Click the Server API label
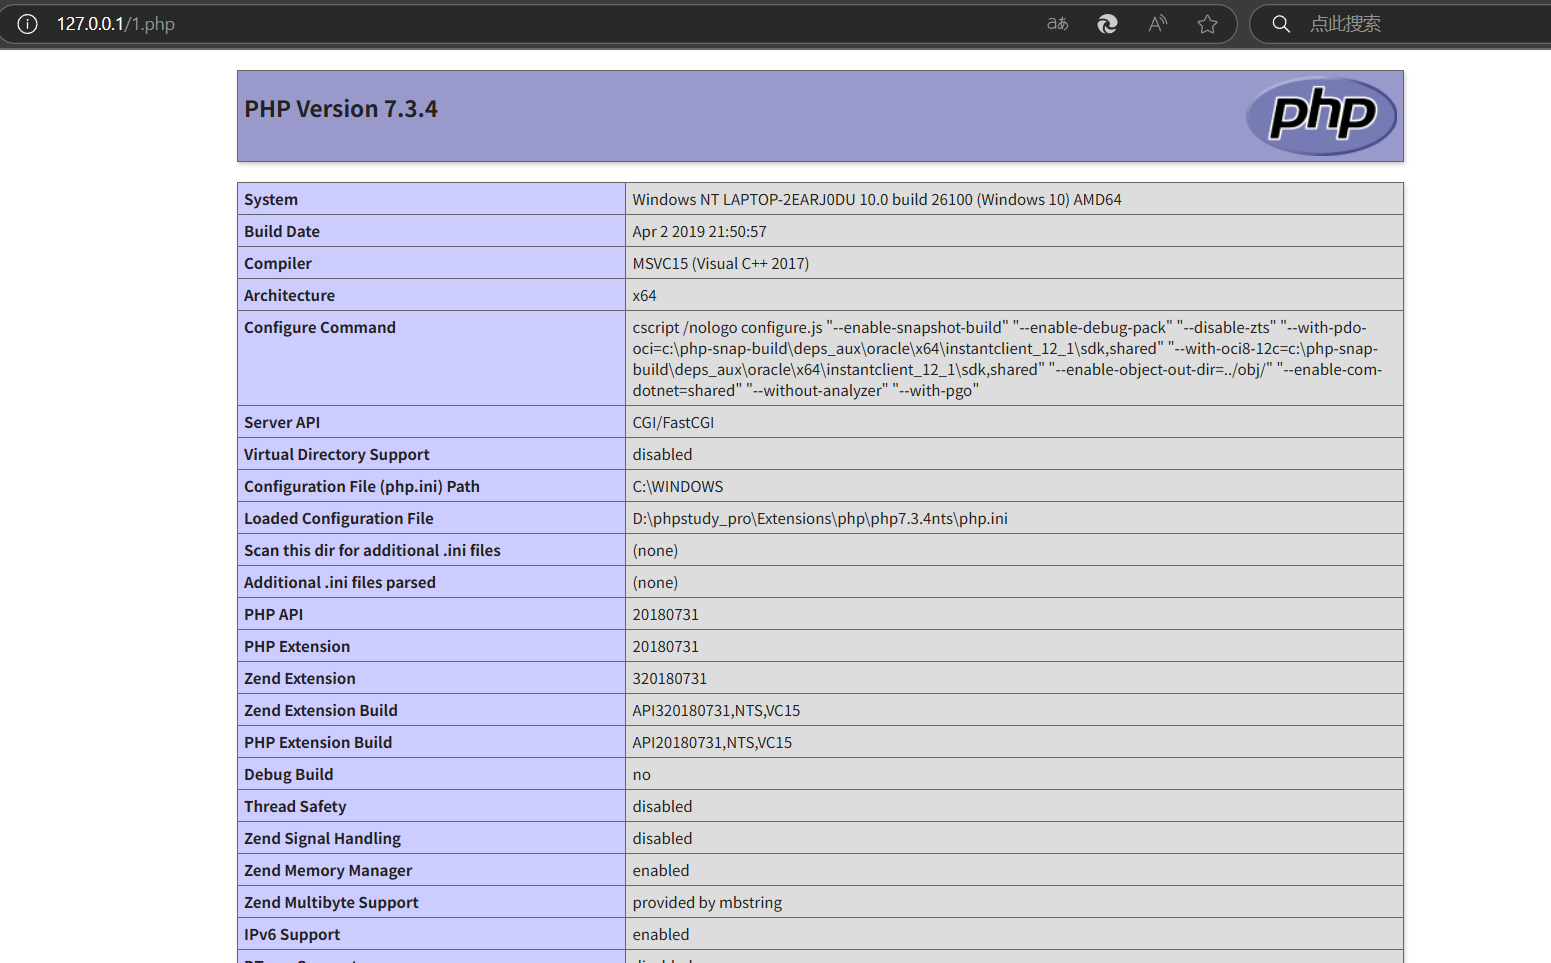 tap(282, 422)
